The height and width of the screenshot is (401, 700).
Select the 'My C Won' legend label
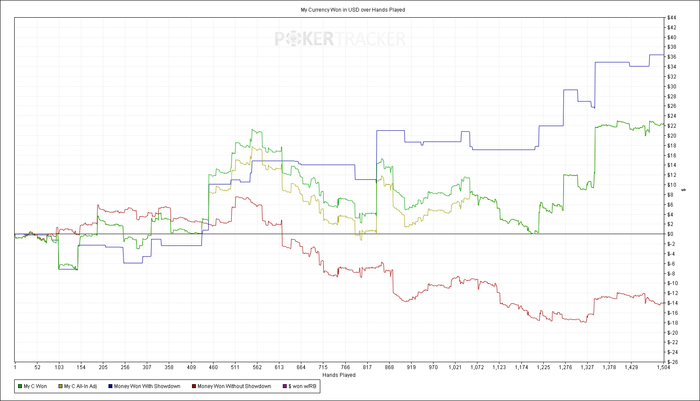tap(35, 386)
